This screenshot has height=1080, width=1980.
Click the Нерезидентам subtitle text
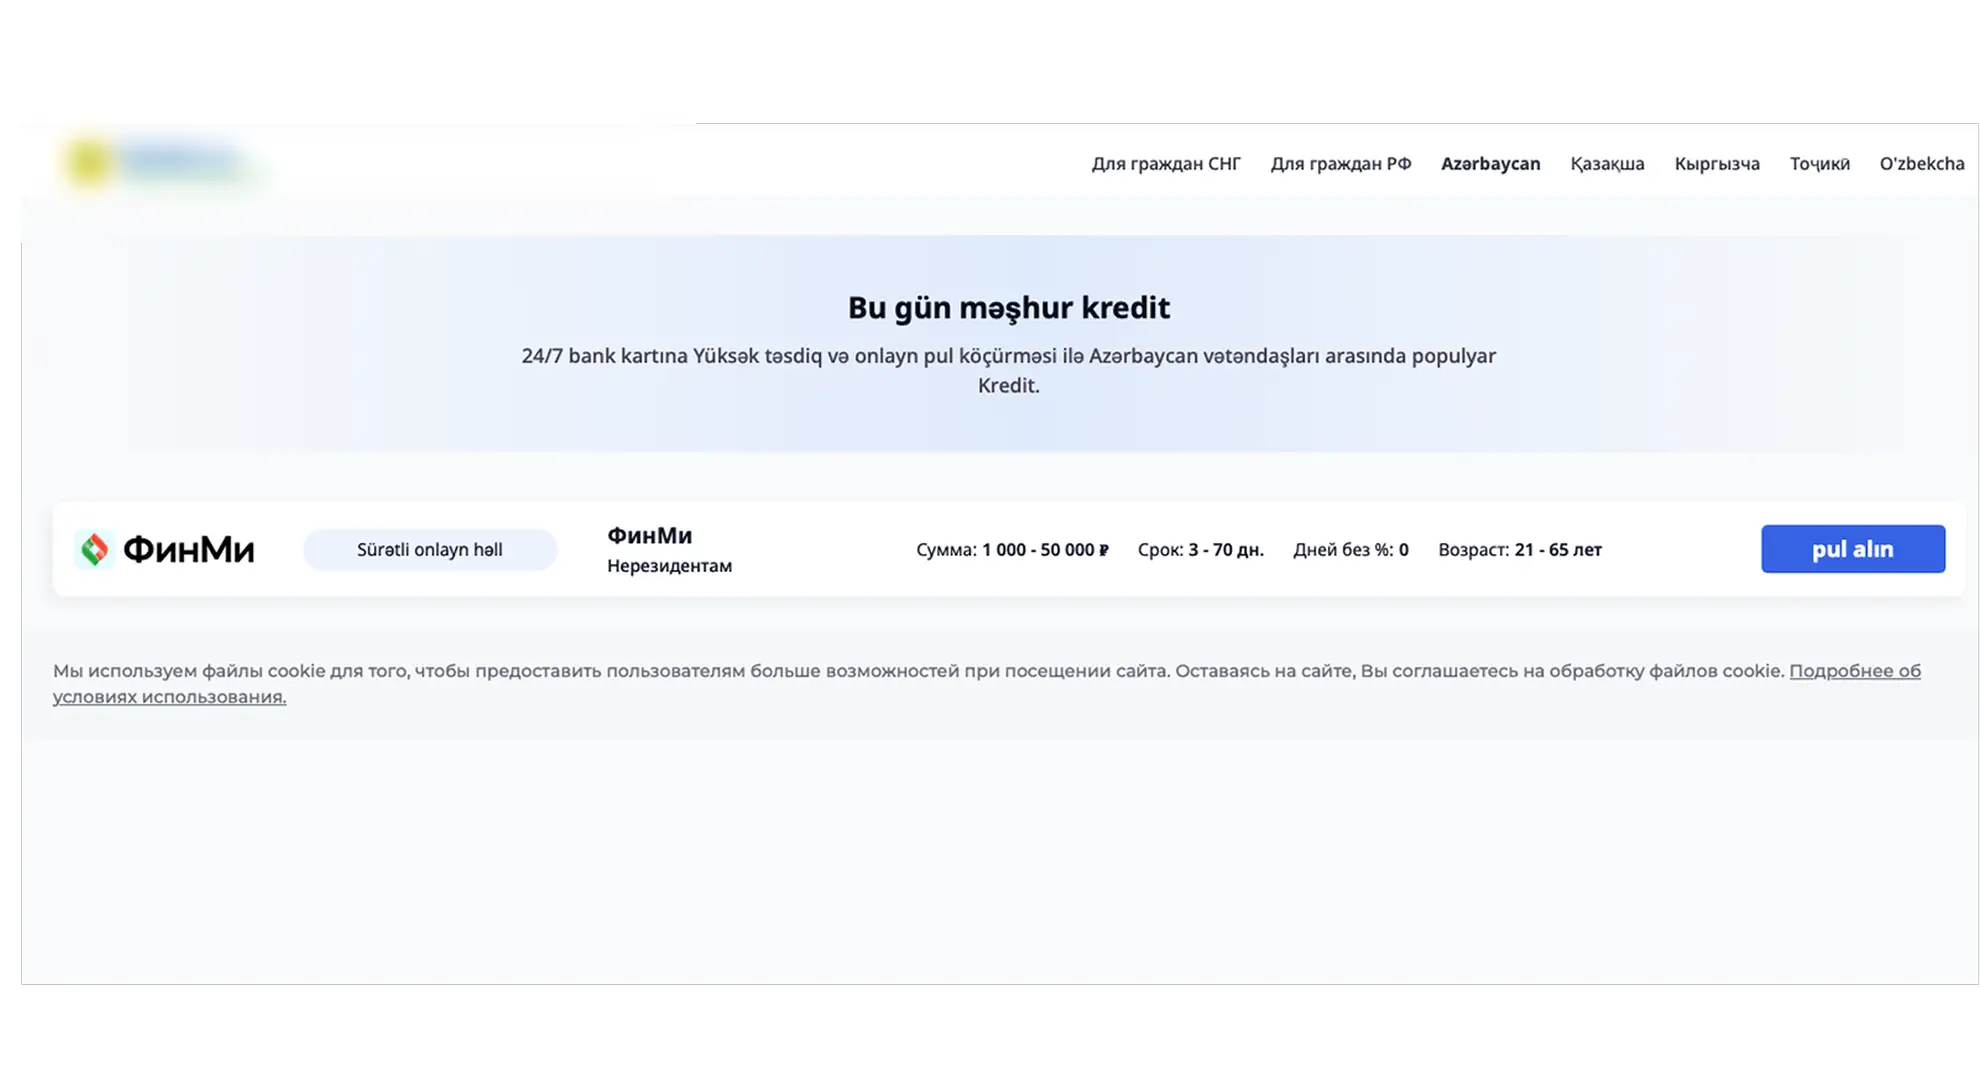pyautogui.click(x=670, y=566)
